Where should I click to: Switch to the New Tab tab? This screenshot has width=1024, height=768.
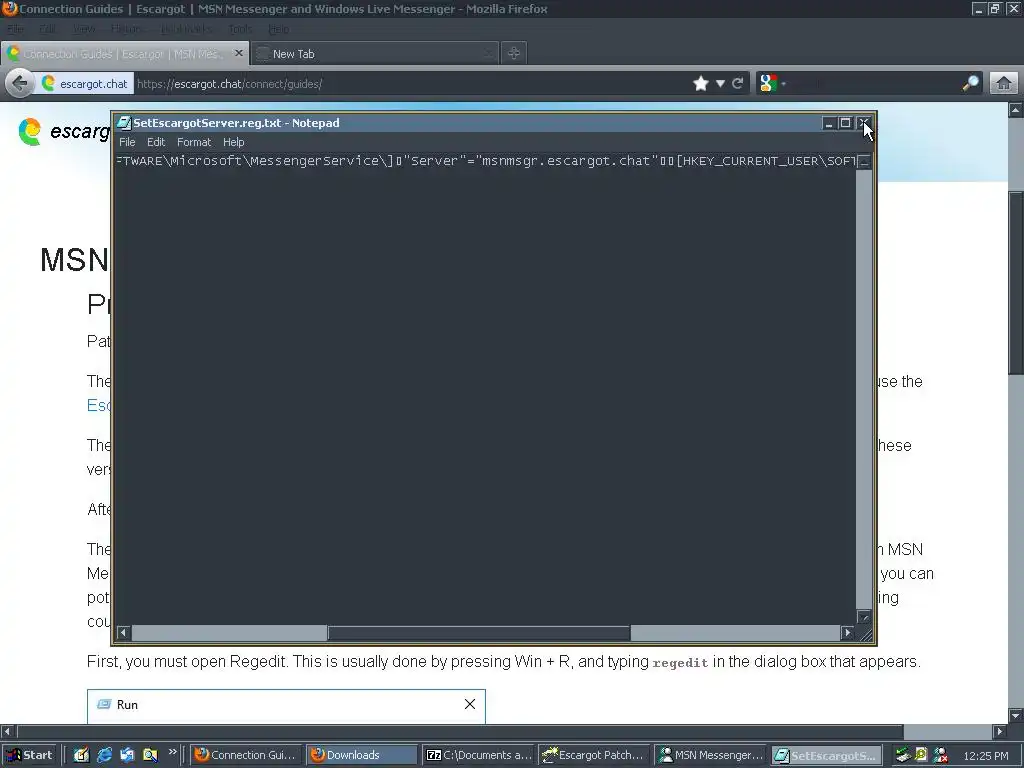(375, 54)
